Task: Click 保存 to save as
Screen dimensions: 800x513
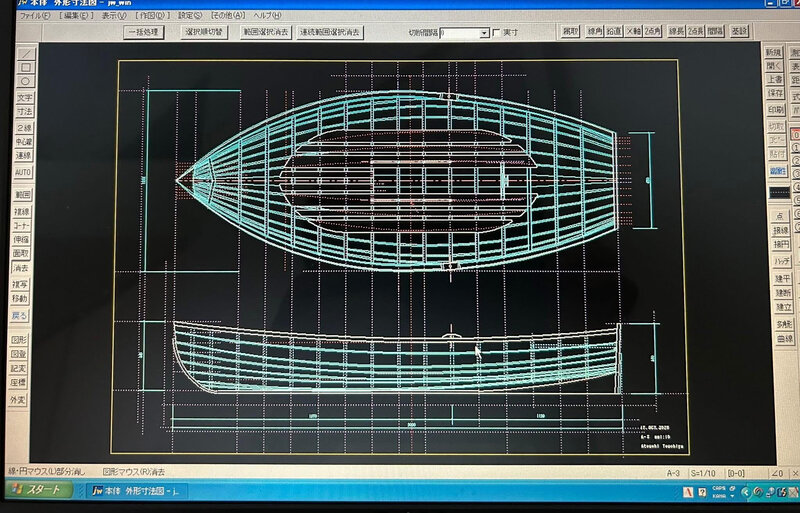Action: click(x=775, y=93)
